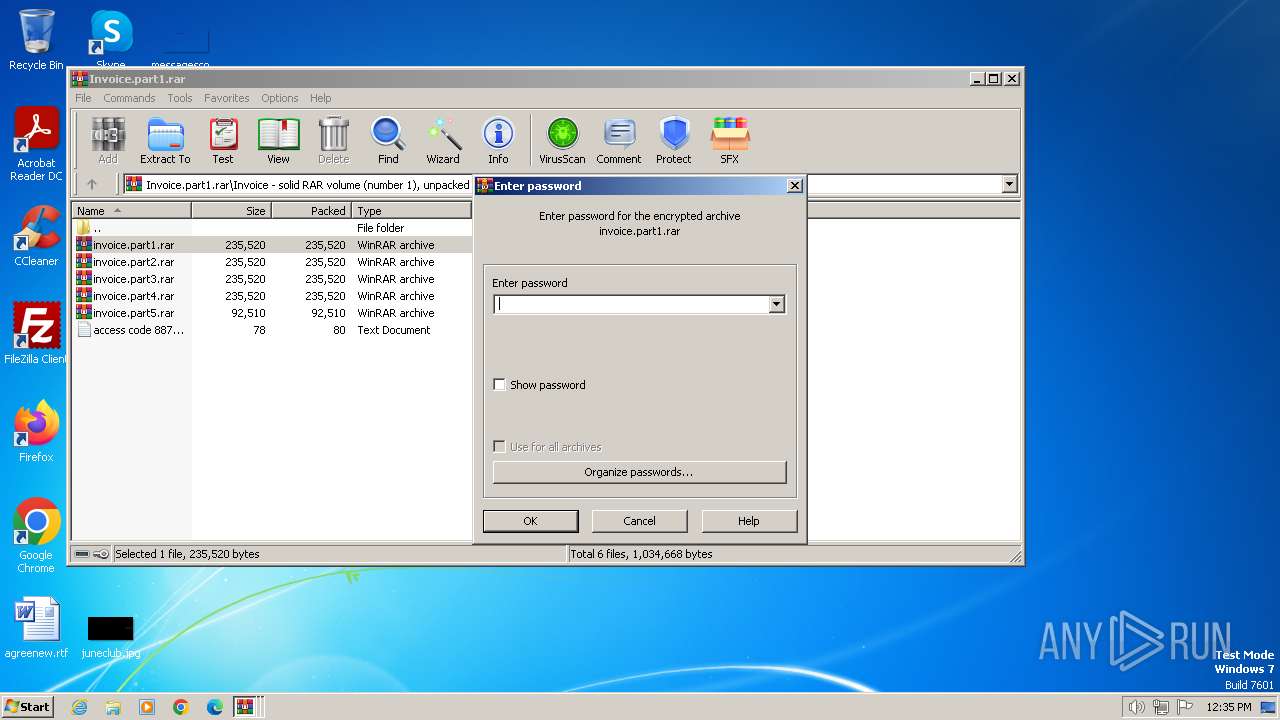Open Recycle Bin on the desktop
Screen dimensions: 1280x720
click(x=36, y=40)
